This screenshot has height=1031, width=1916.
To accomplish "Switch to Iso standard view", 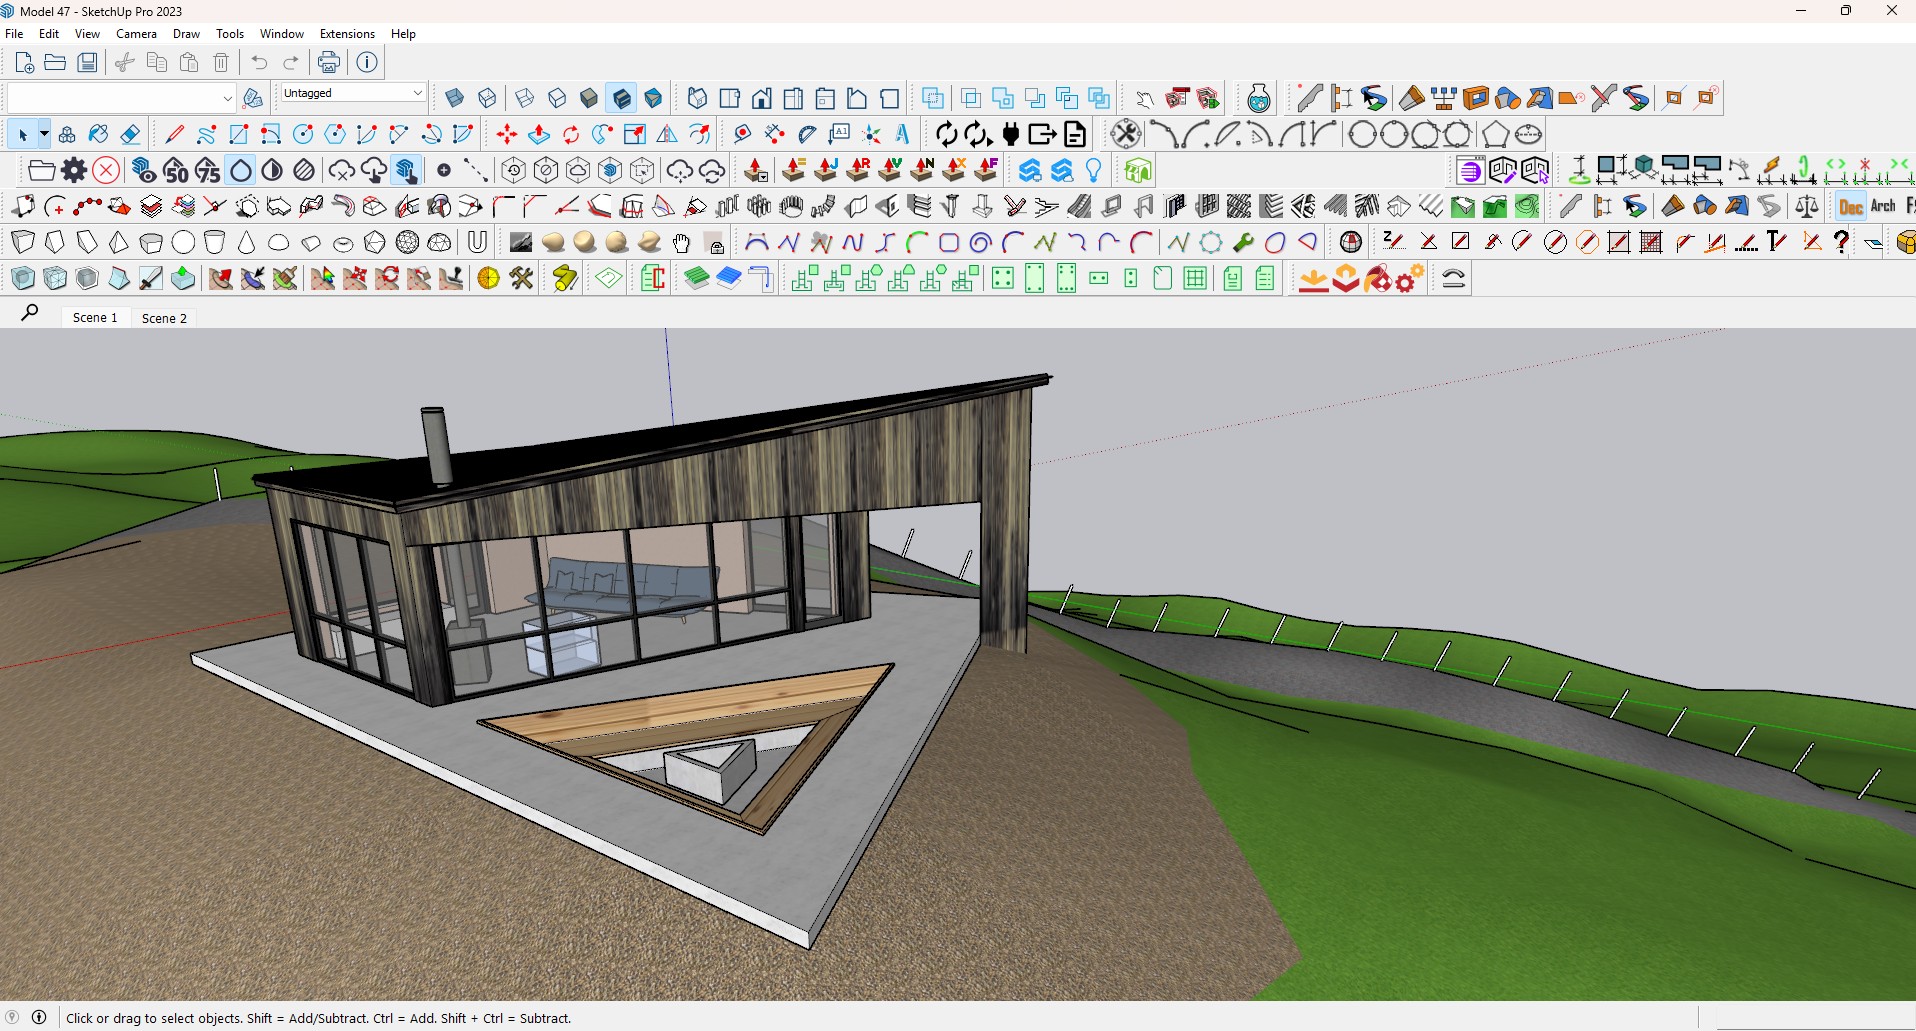I will (x=697, y=98).
